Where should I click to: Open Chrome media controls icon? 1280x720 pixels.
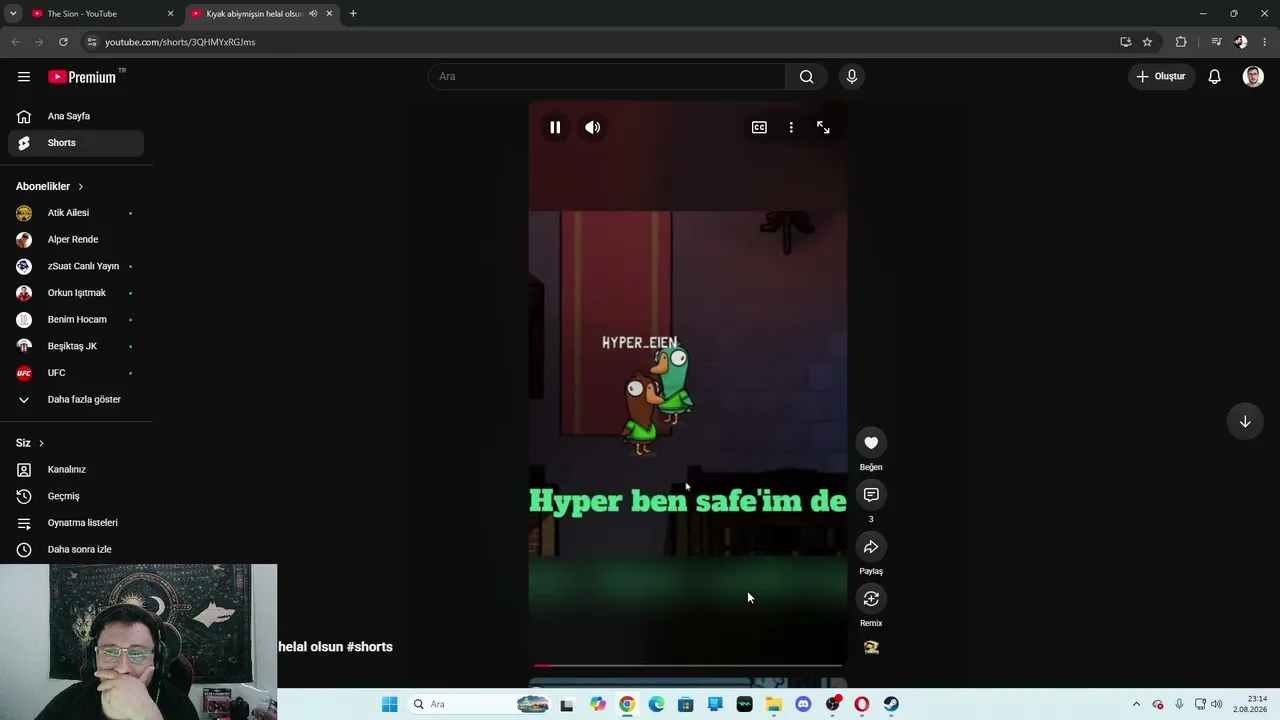coord(1216,42)
